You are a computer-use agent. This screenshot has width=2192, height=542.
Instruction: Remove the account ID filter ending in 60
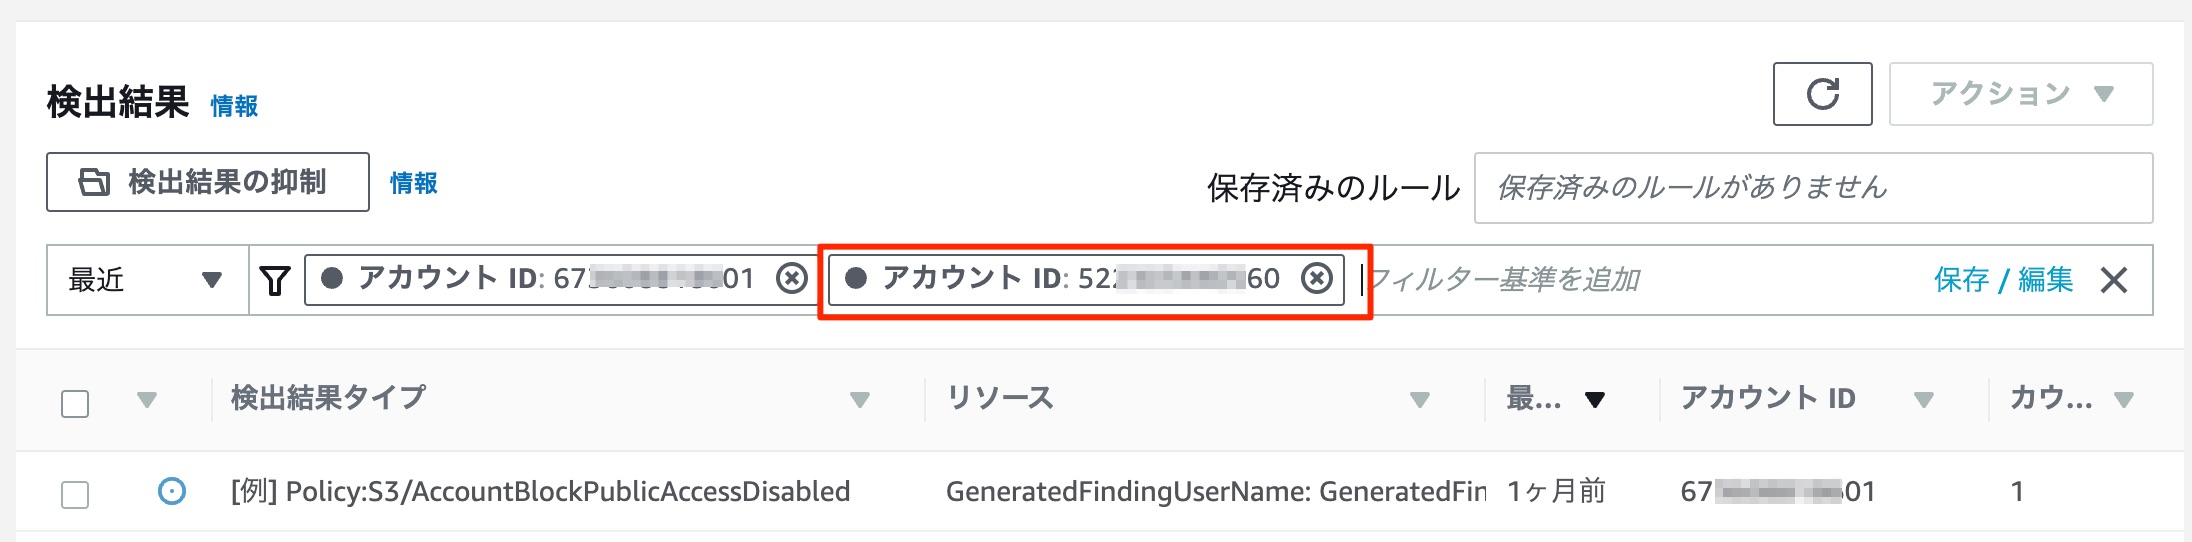[1317, 278]
